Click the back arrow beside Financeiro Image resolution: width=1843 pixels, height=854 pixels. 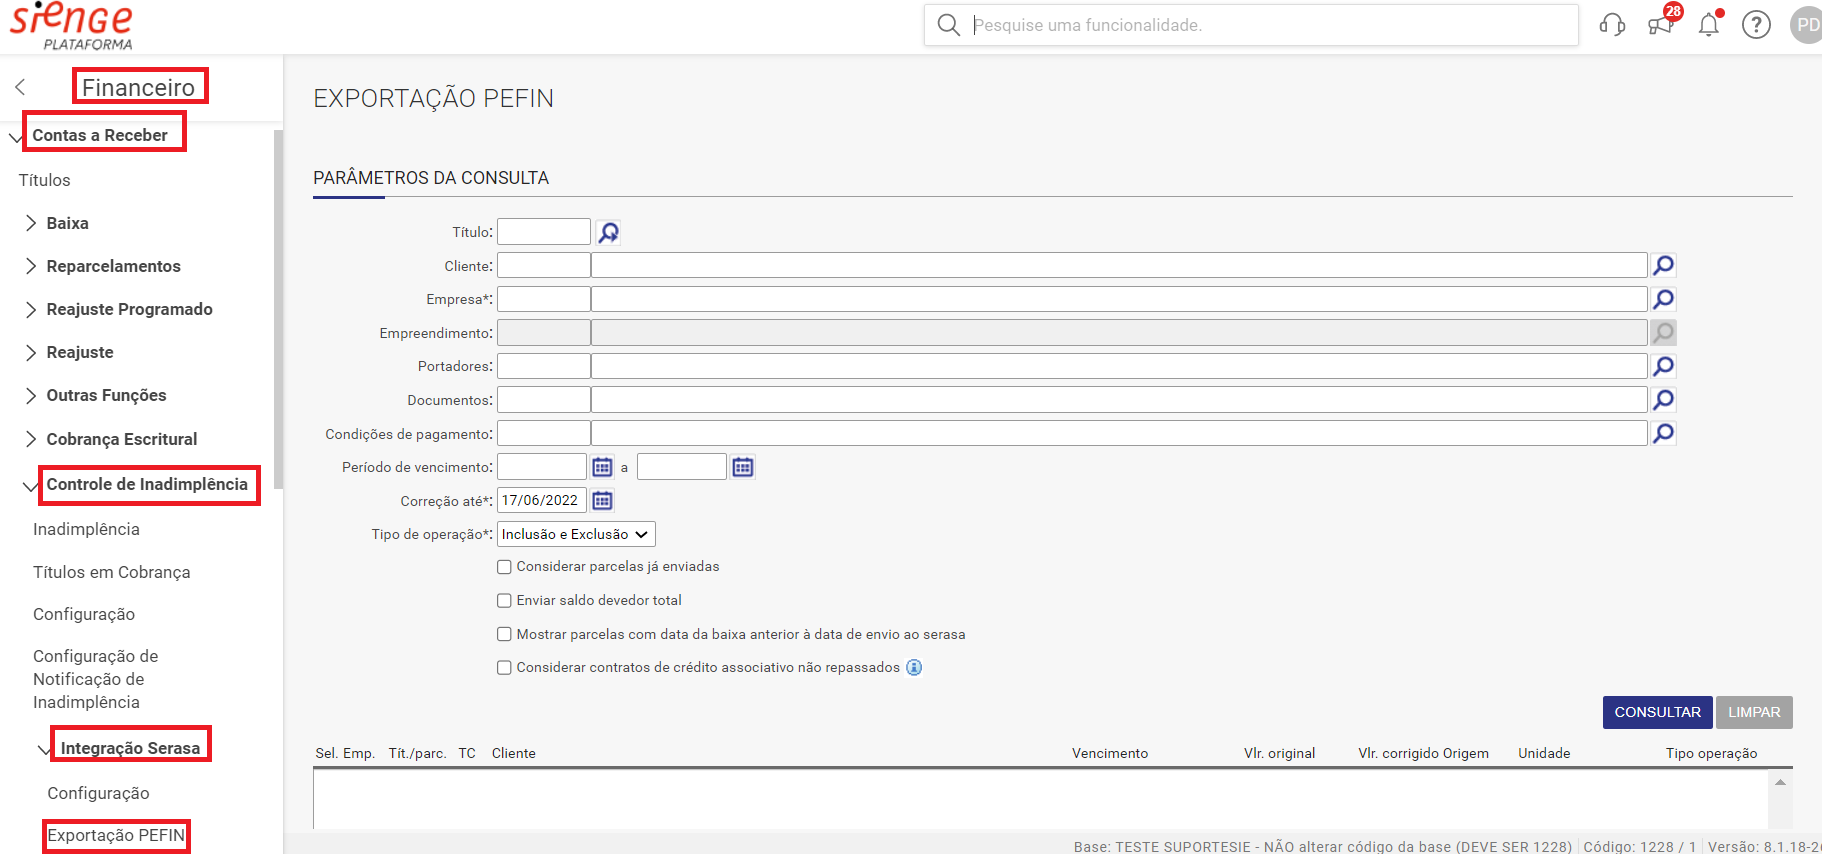point(20,87)
